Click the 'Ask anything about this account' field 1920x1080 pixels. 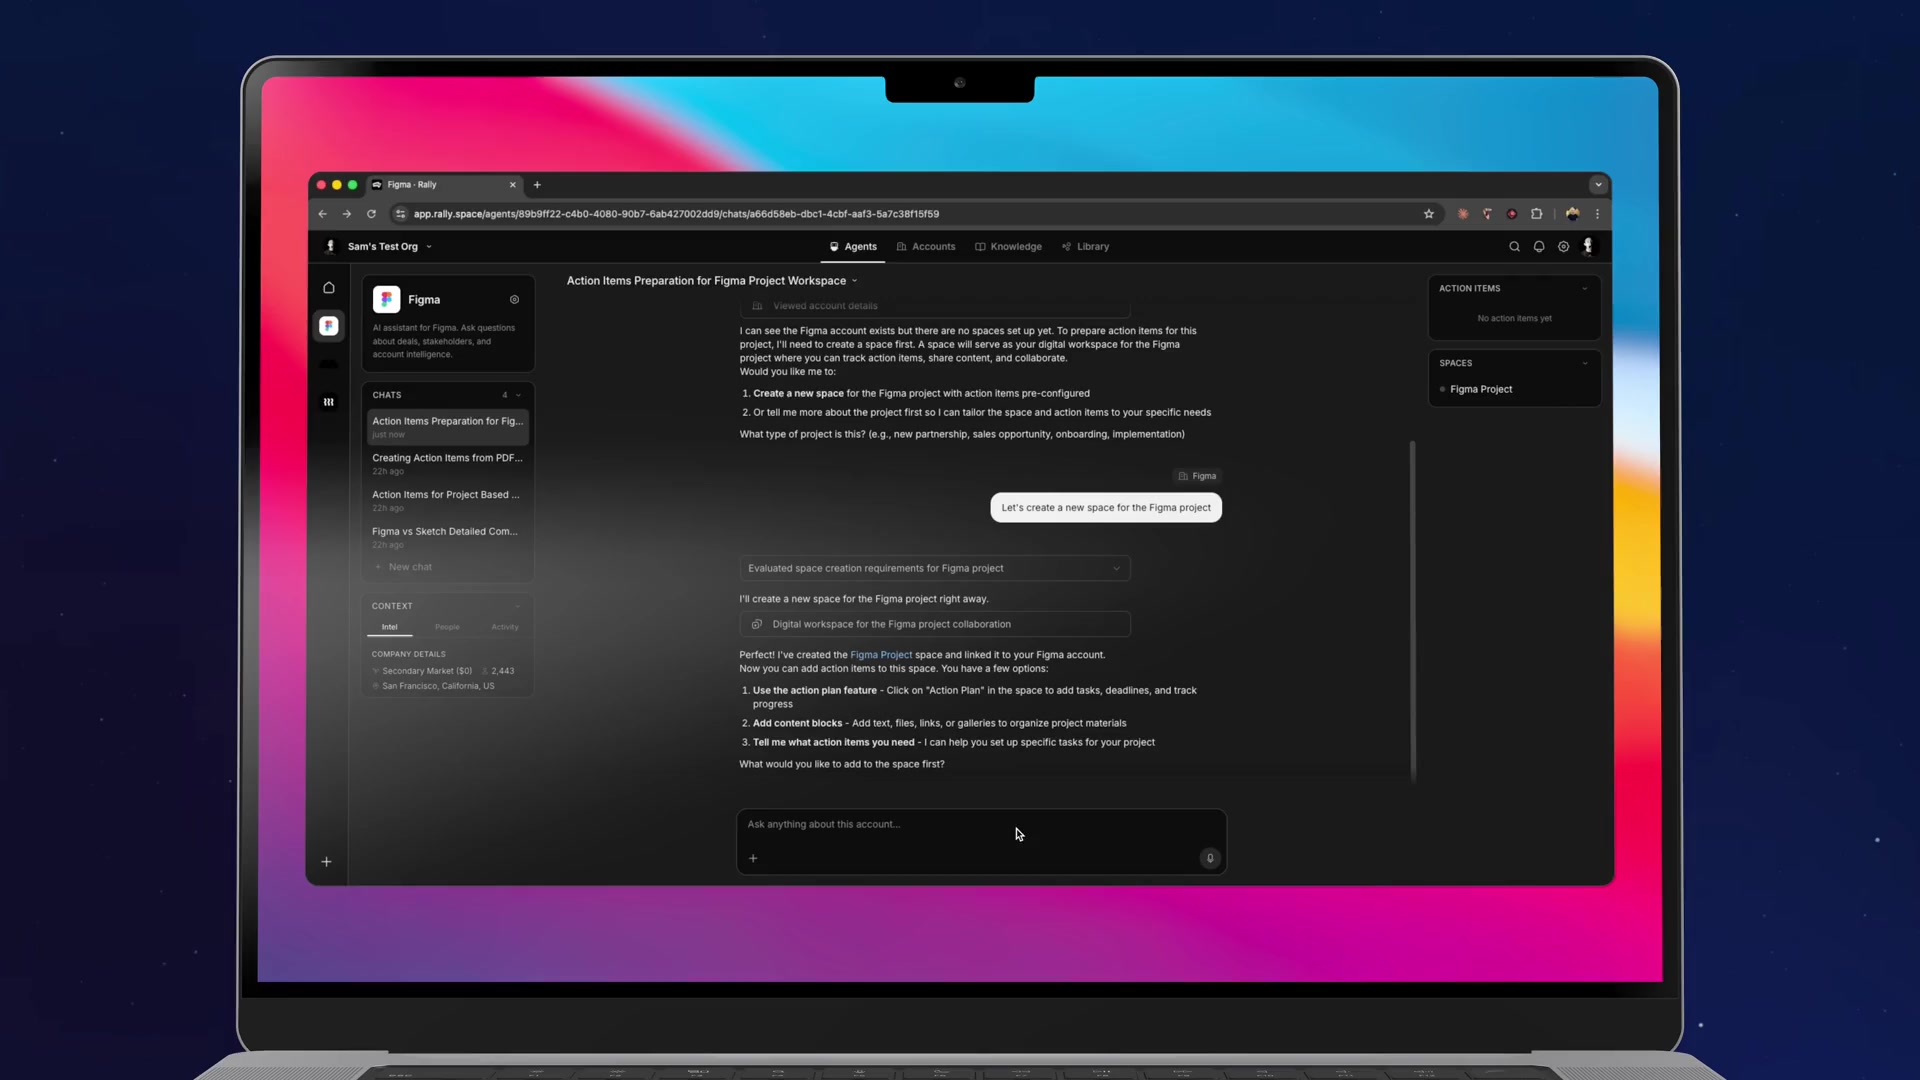(x=900, y=825)
